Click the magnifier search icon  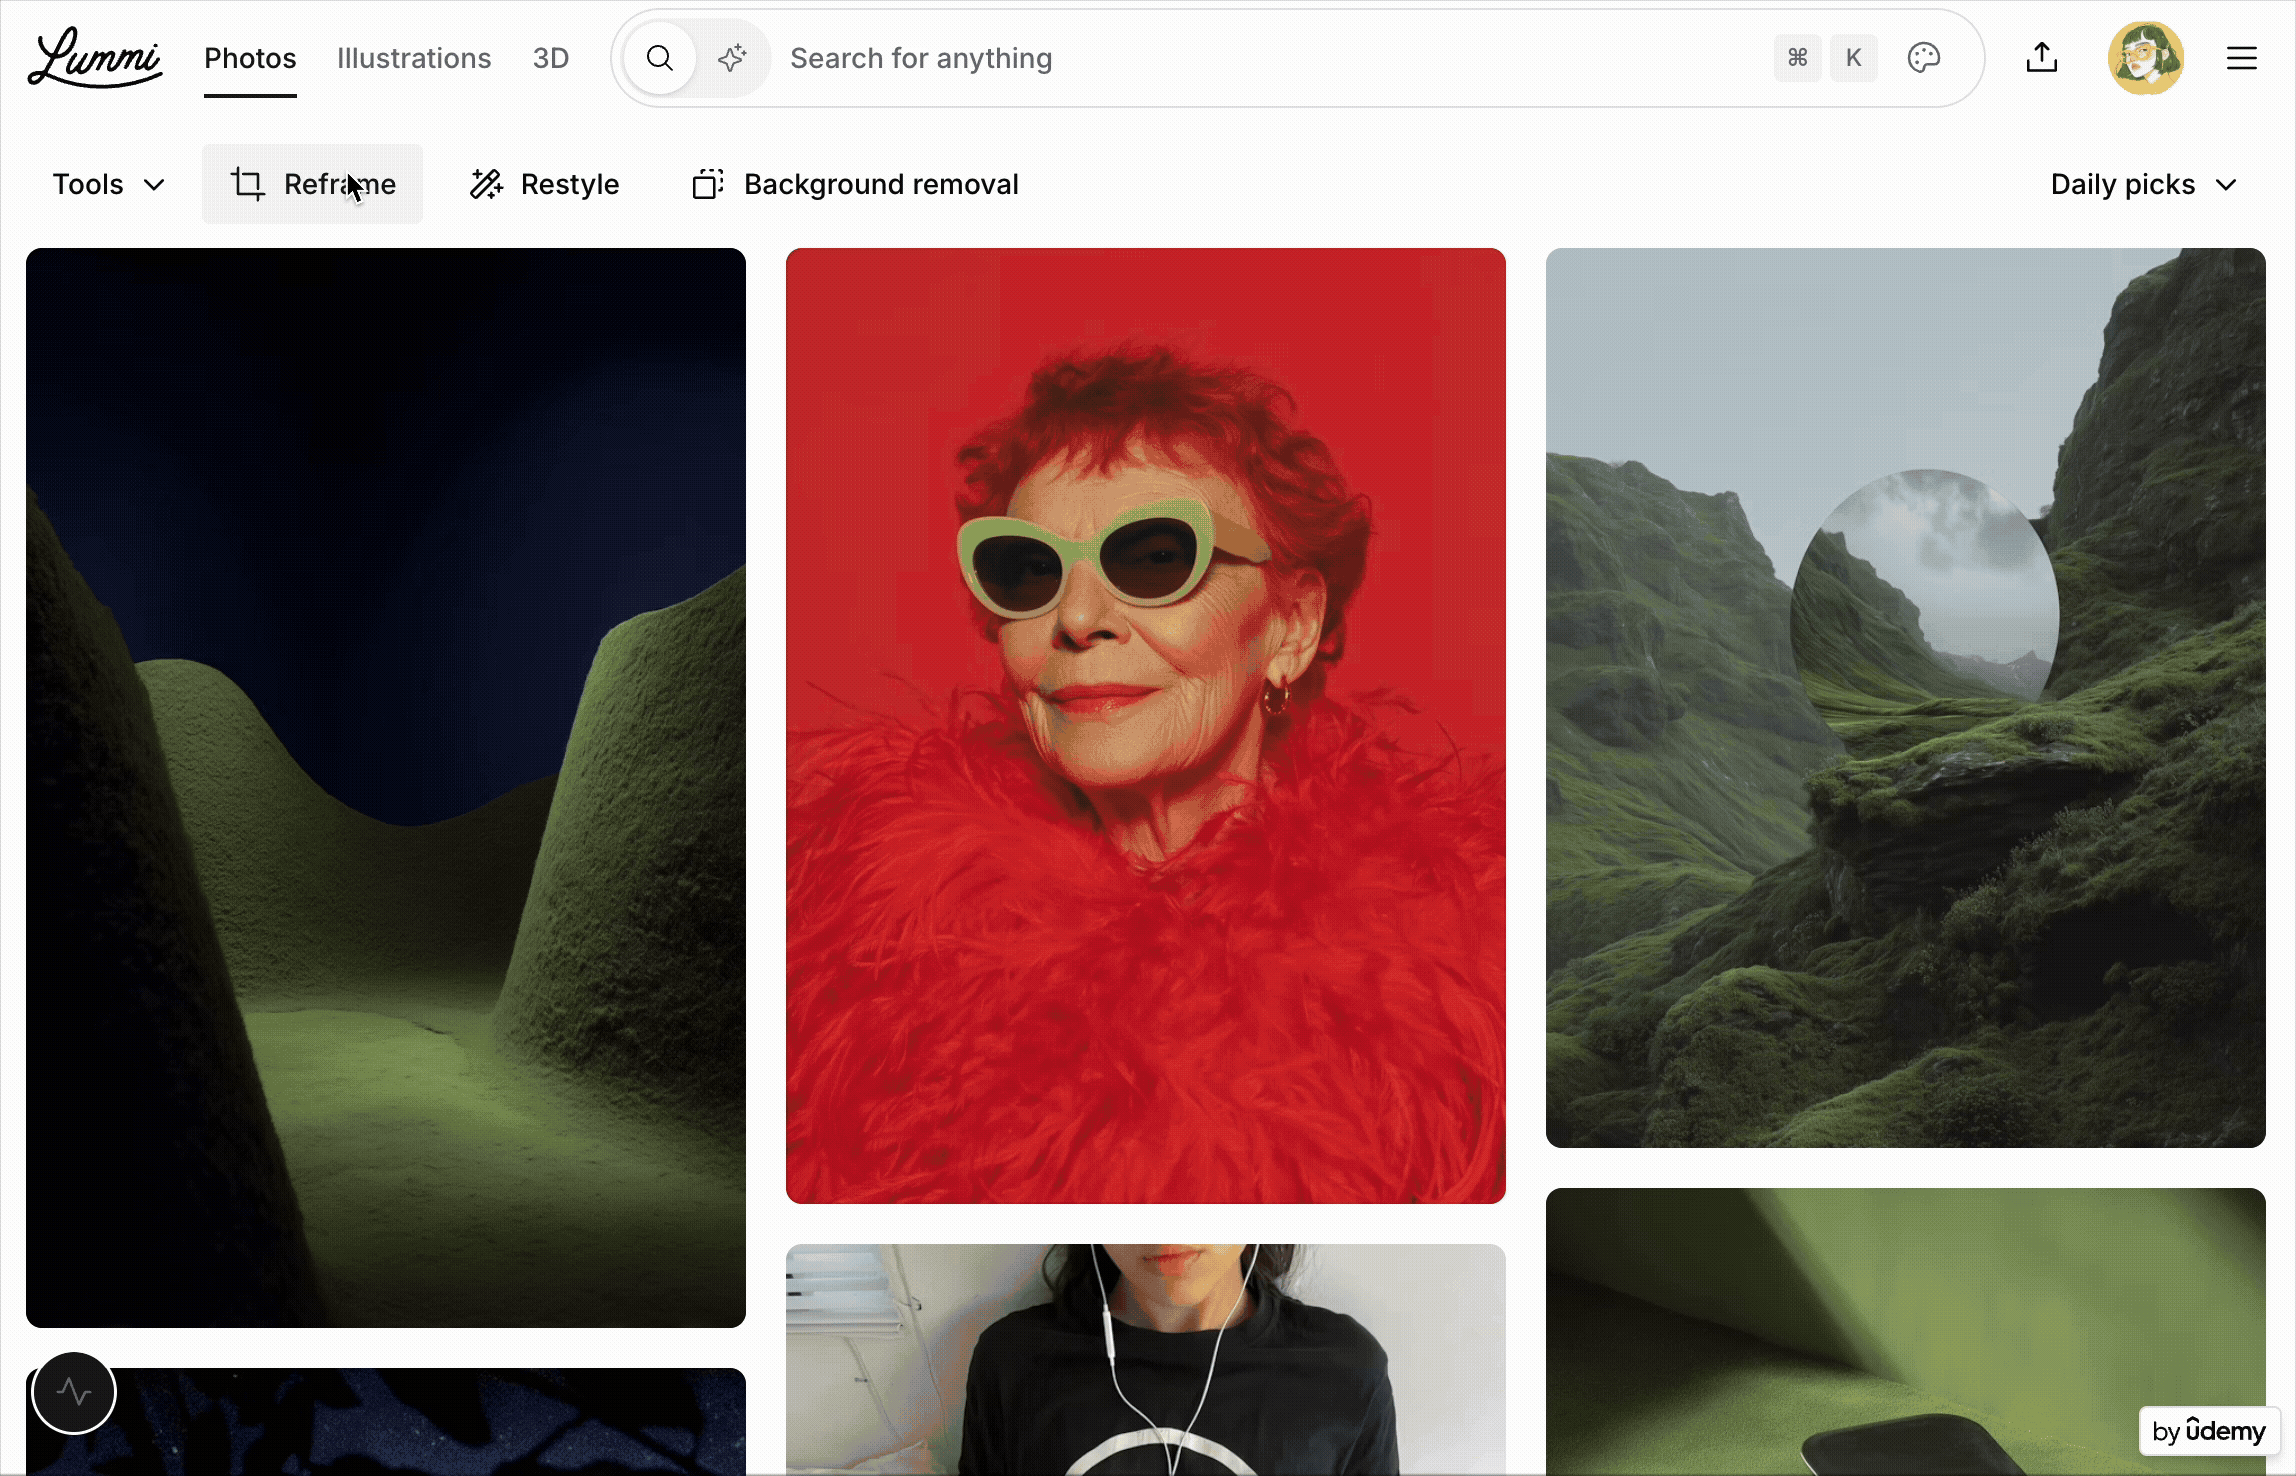(659, 58)
